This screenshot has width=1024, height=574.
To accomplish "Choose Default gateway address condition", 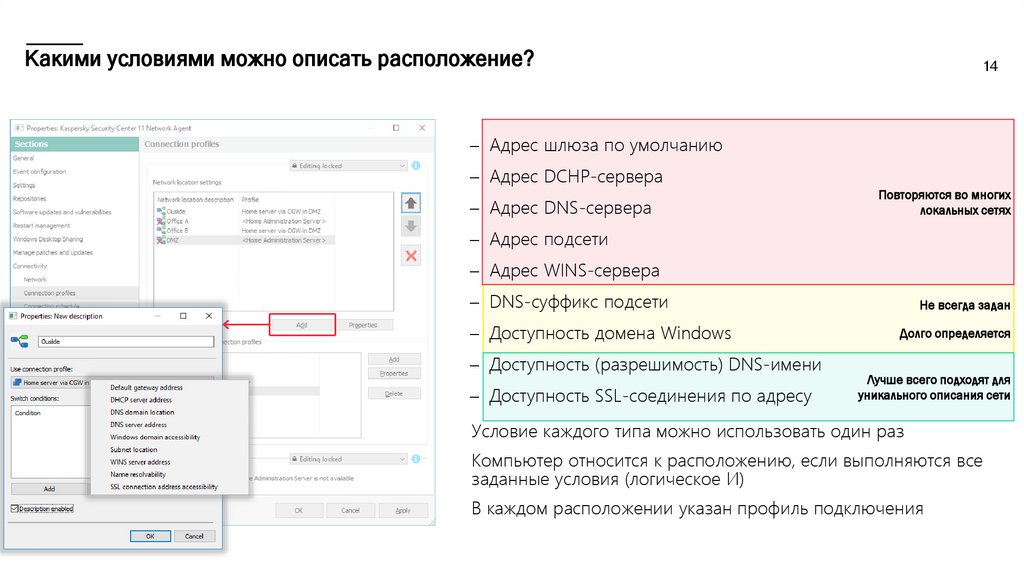I will coord(146,388).
